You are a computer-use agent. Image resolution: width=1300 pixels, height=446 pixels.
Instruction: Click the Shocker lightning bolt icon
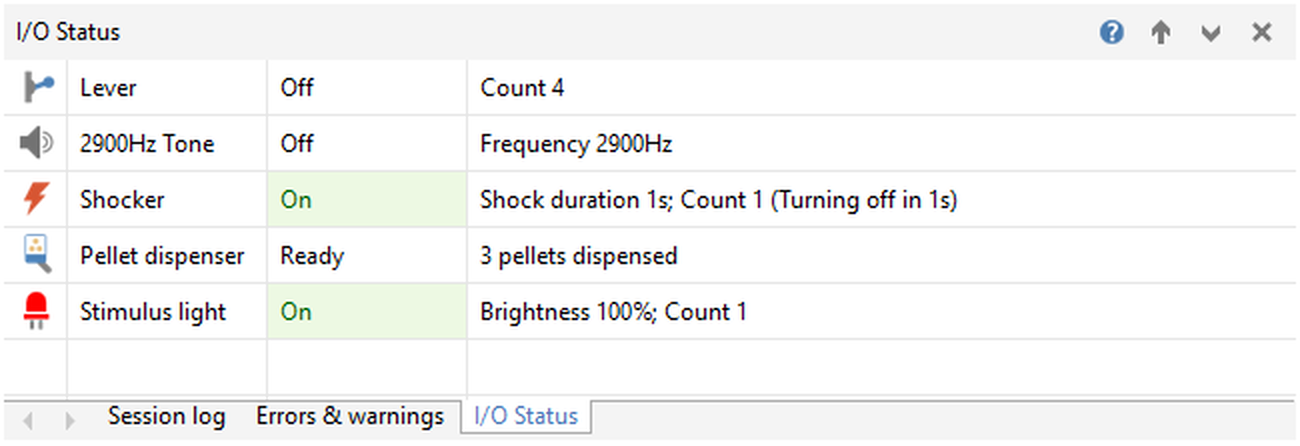pyautogui.click(x=36, y=200)
